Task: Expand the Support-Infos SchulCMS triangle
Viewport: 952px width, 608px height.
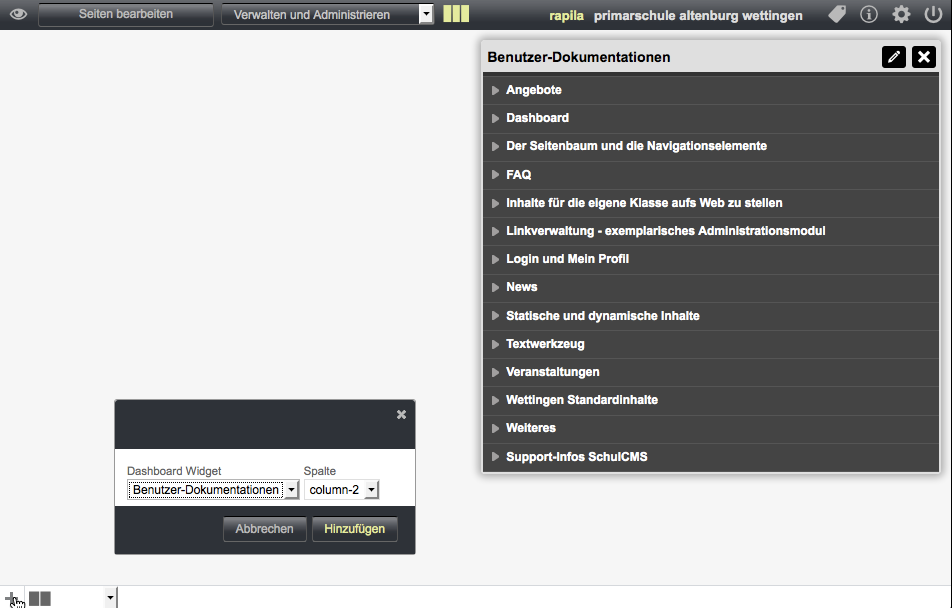Action: pyautogui.click(x=495, y=457)
